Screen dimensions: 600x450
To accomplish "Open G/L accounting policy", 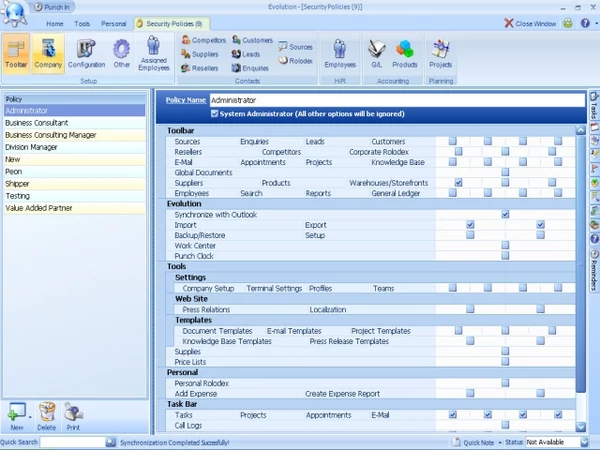I will (377, 53).
